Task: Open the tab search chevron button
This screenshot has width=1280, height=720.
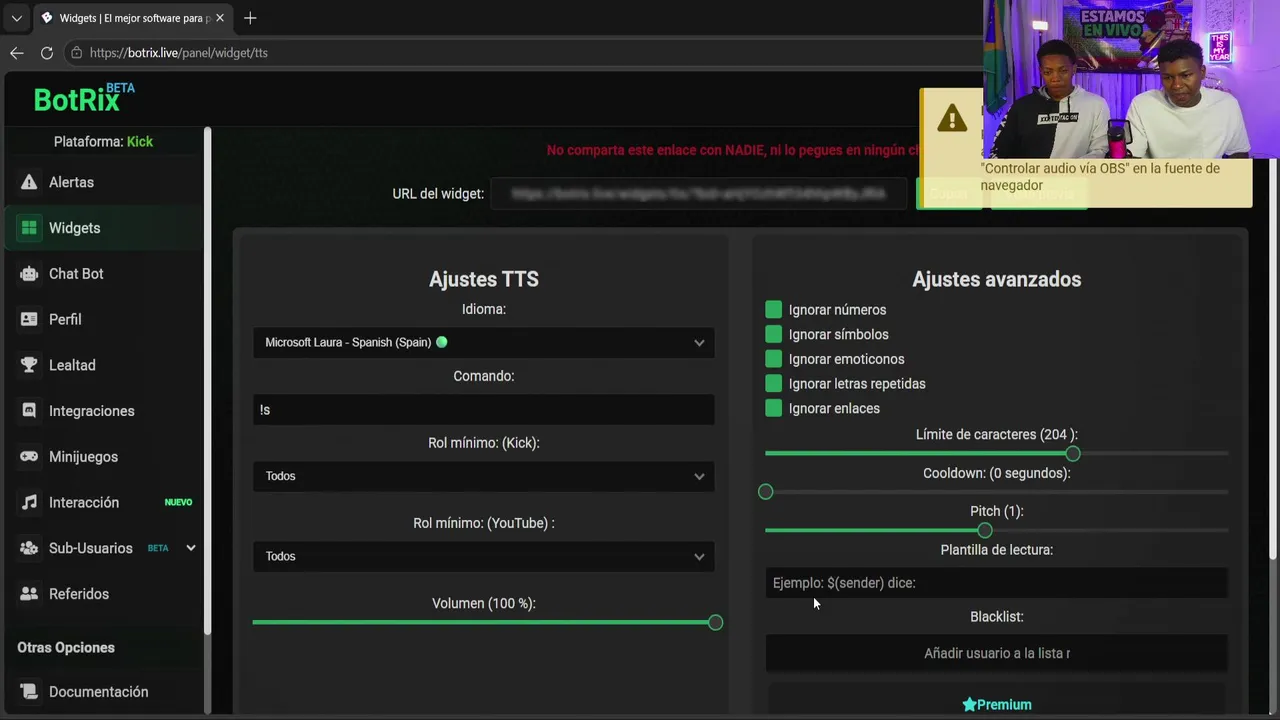Action: pyautogui.click(x=16, y=18)
